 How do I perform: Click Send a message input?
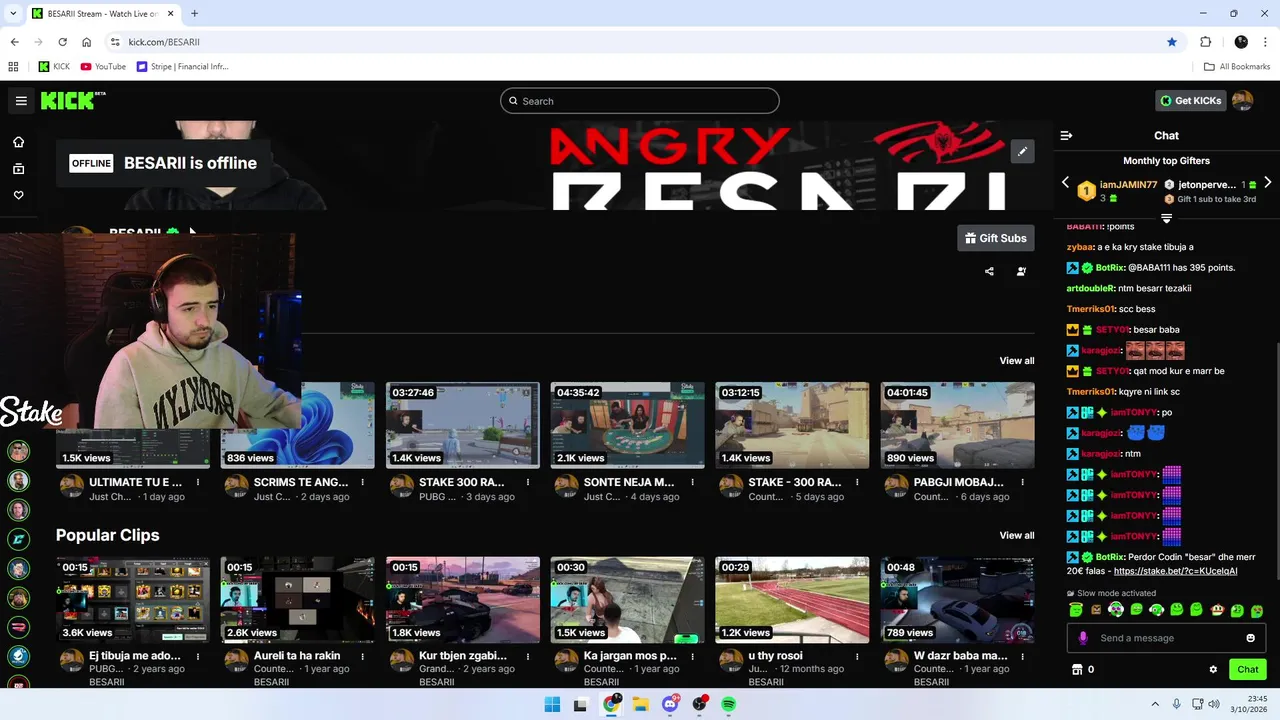click(x=1166, y=638)
